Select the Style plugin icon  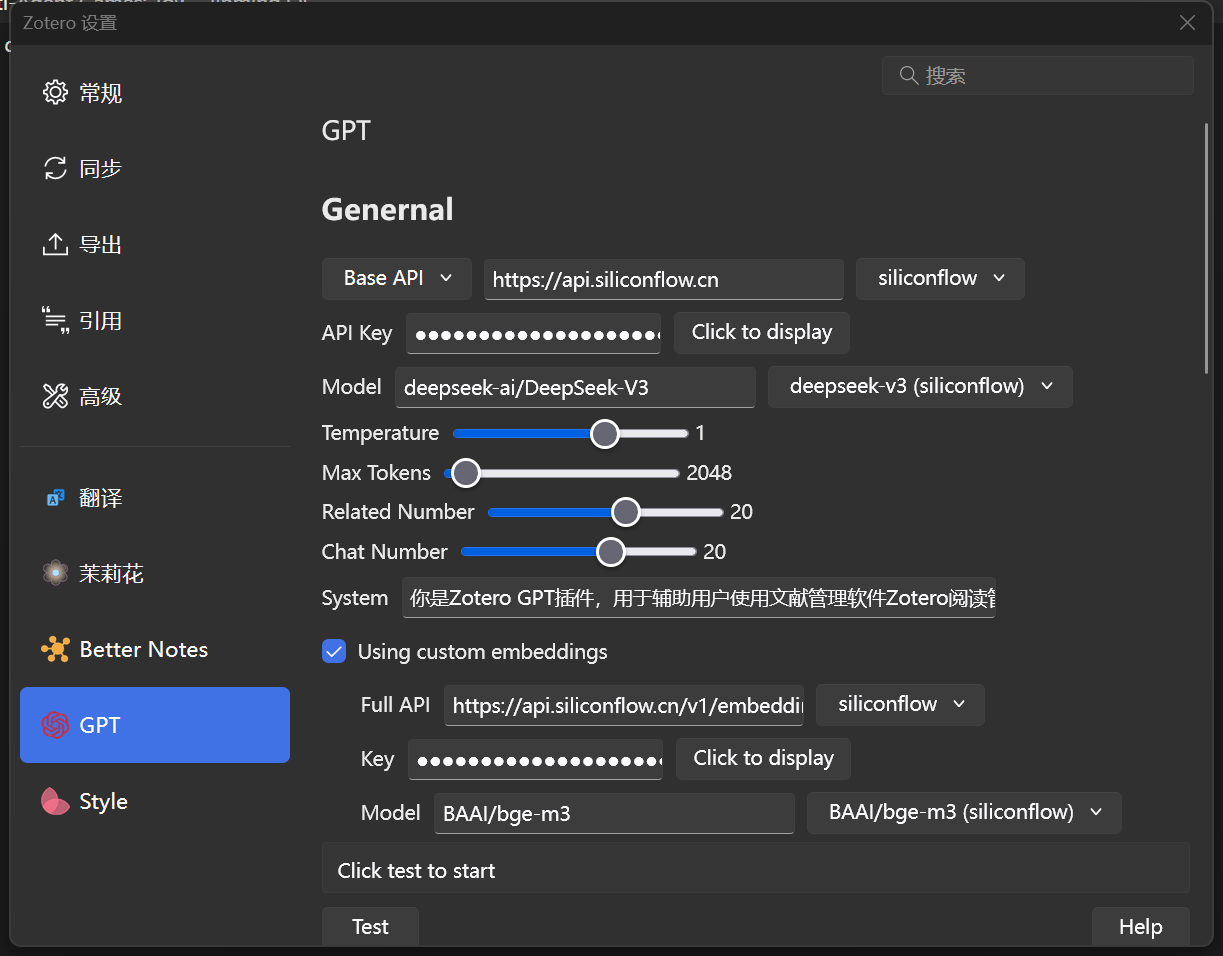pos(55,801)
